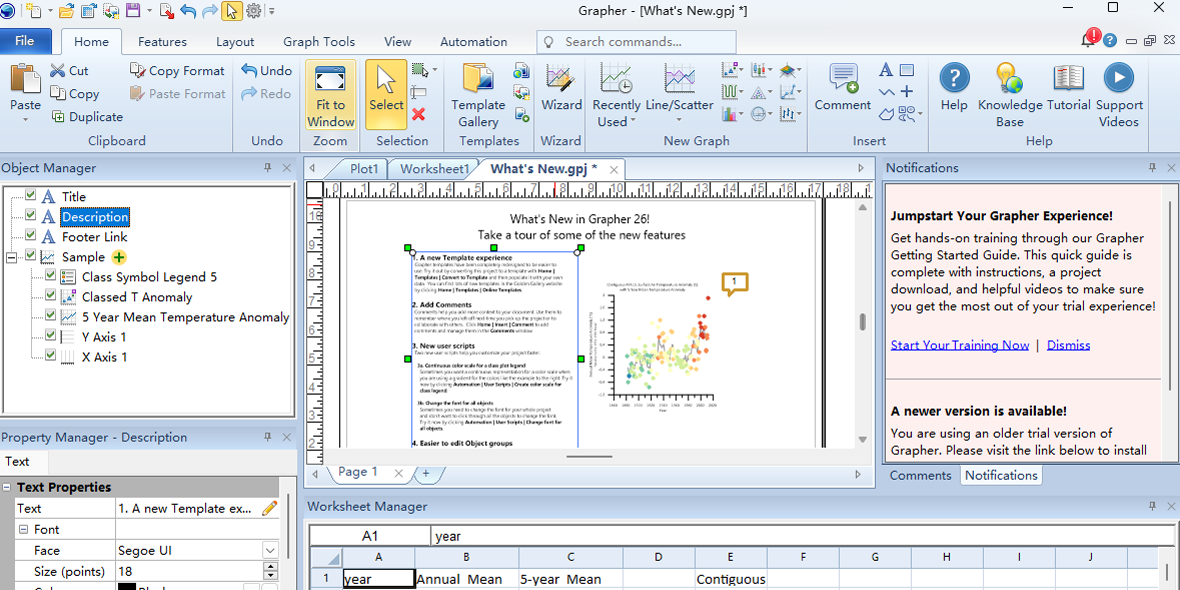
Task: Click the Open folder icon in quick access toolbar
Action: 66,11
